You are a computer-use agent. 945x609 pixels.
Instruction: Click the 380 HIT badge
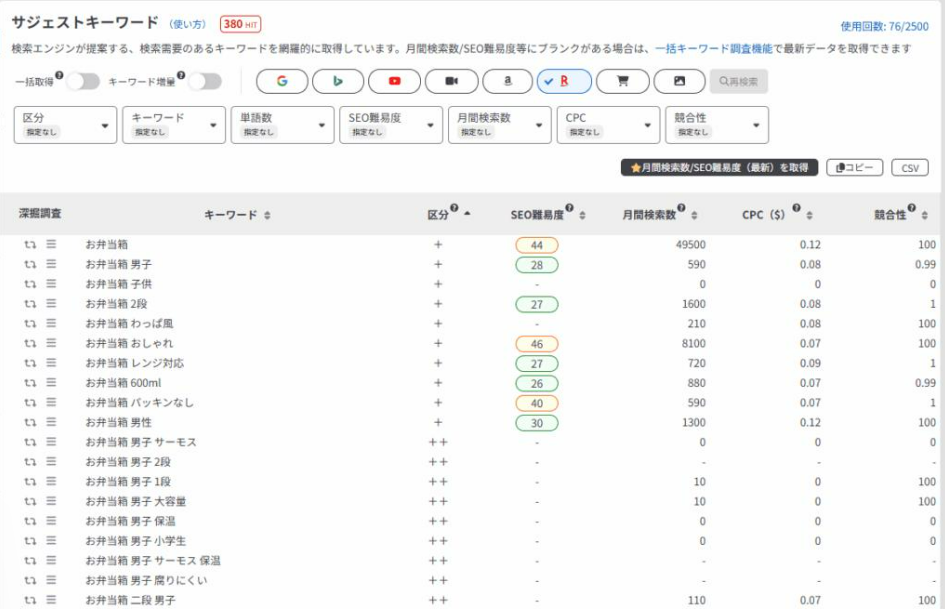point(240,24)
